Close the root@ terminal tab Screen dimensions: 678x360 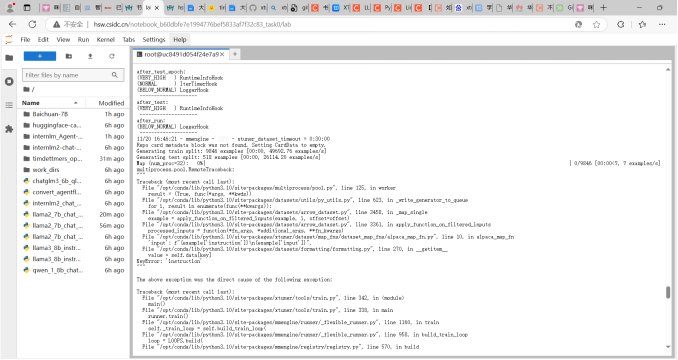222,54
